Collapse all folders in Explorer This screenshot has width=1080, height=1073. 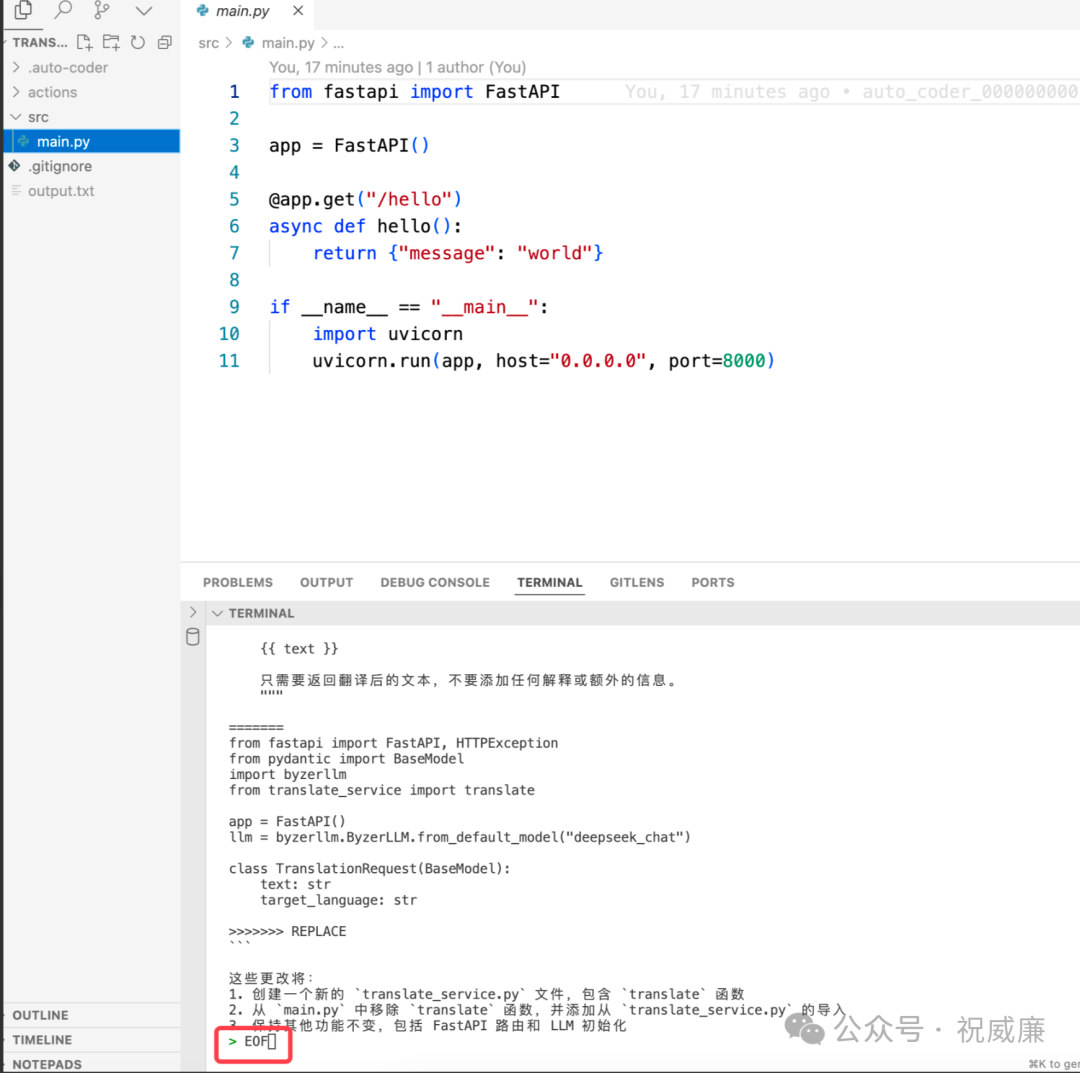tap(165, 43)
